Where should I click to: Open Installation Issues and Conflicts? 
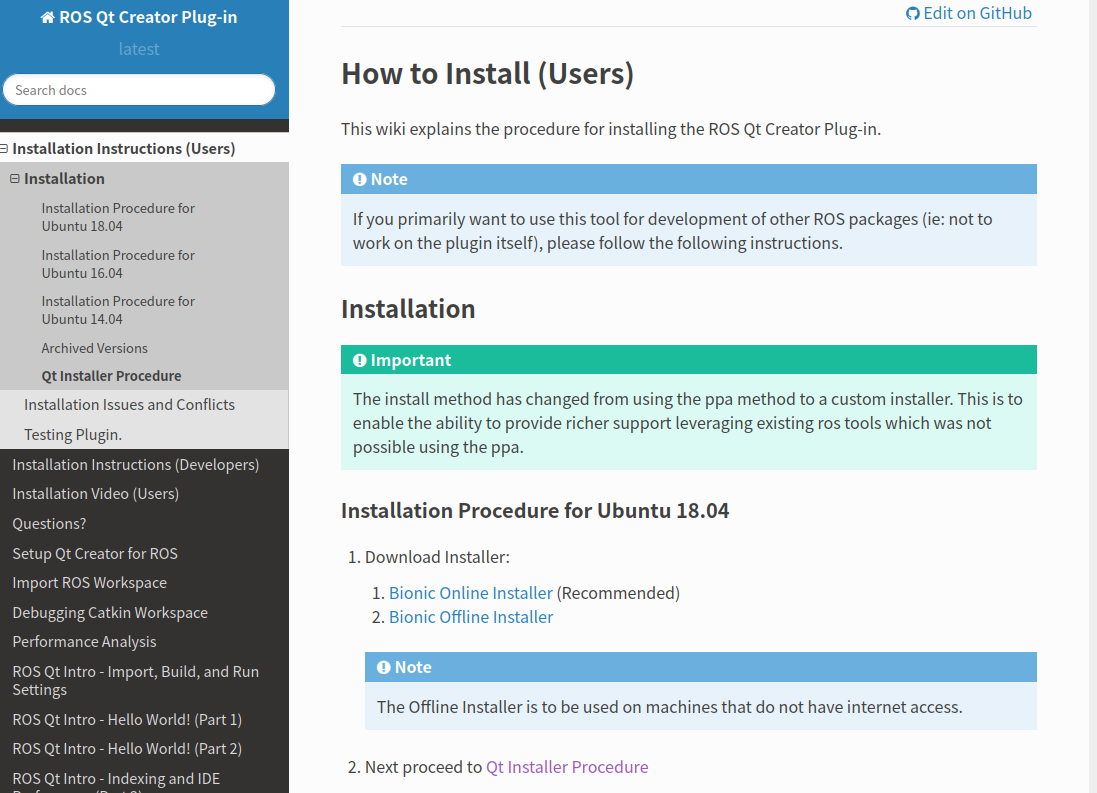click(129, 405)
